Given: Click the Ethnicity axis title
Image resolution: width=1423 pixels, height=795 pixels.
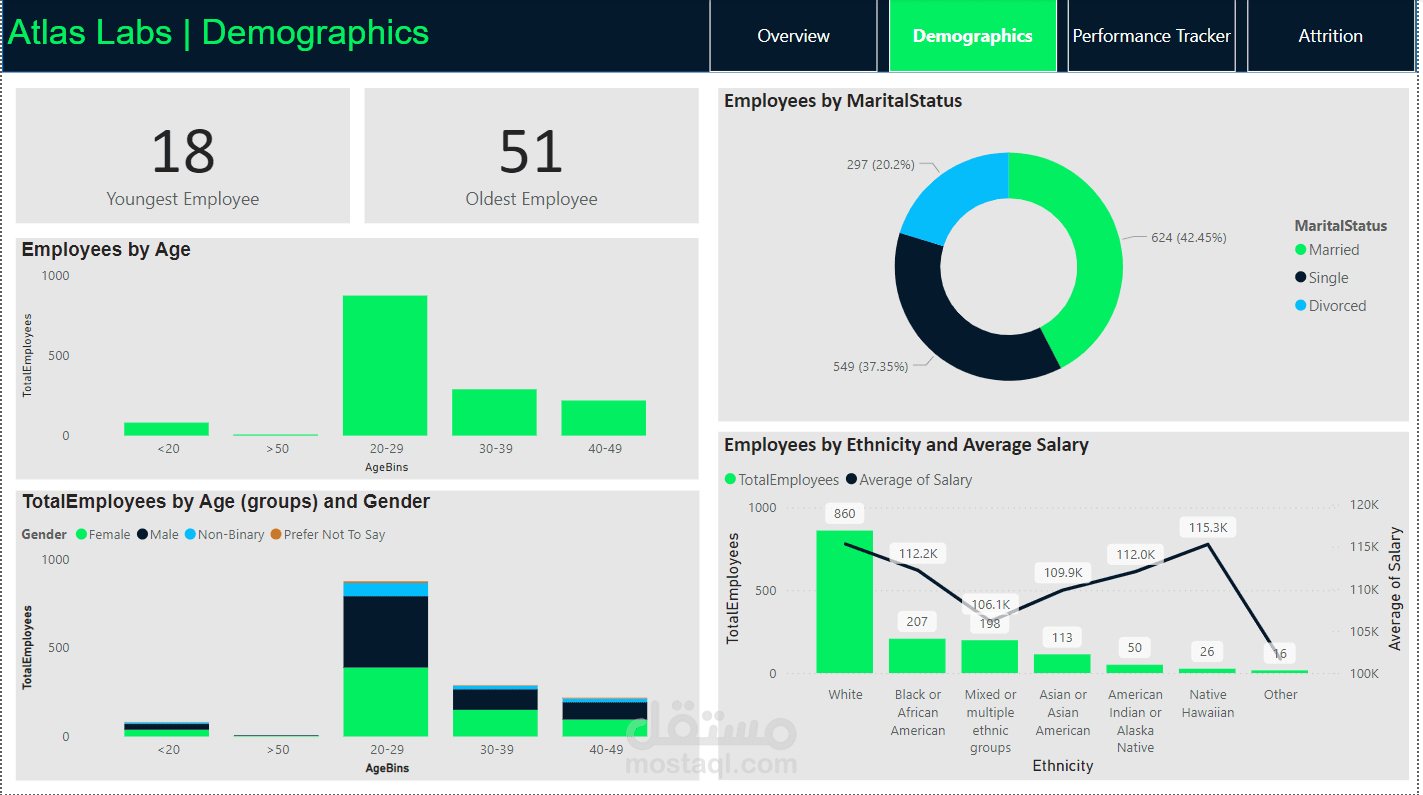Looking at the screenshot, I should (1063, 766).
